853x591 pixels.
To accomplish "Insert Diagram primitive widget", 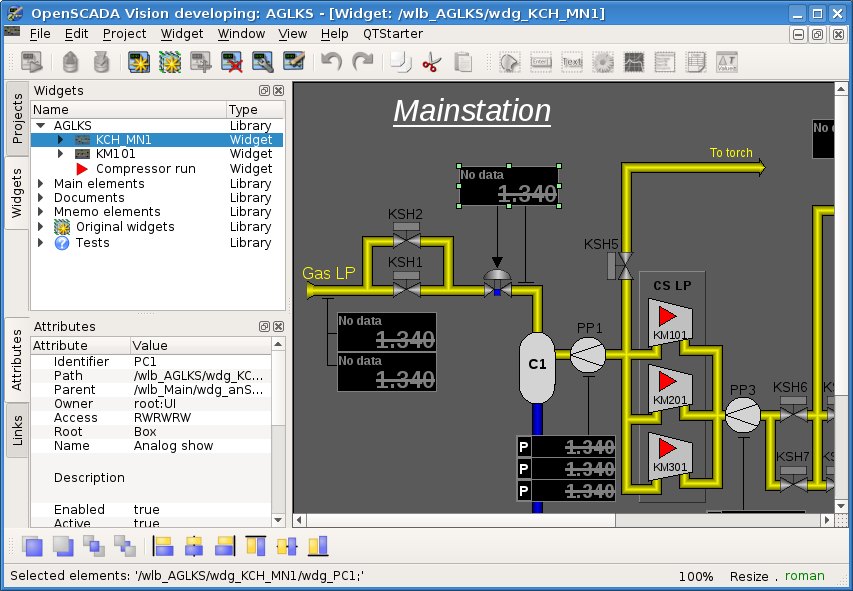I will (634, 62).
